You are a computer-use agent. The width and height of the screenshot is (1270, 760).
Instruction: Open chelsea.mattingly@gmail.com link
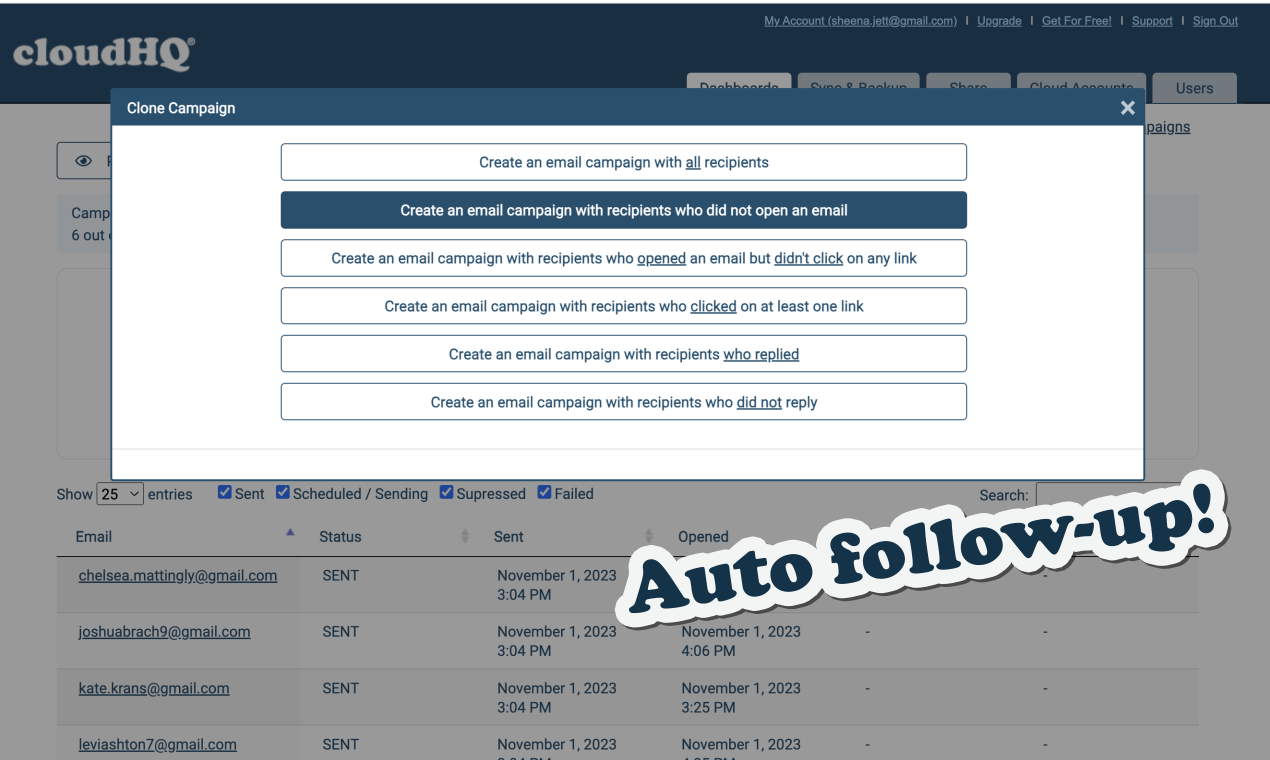pyautogui.click(x=178, y=576)
